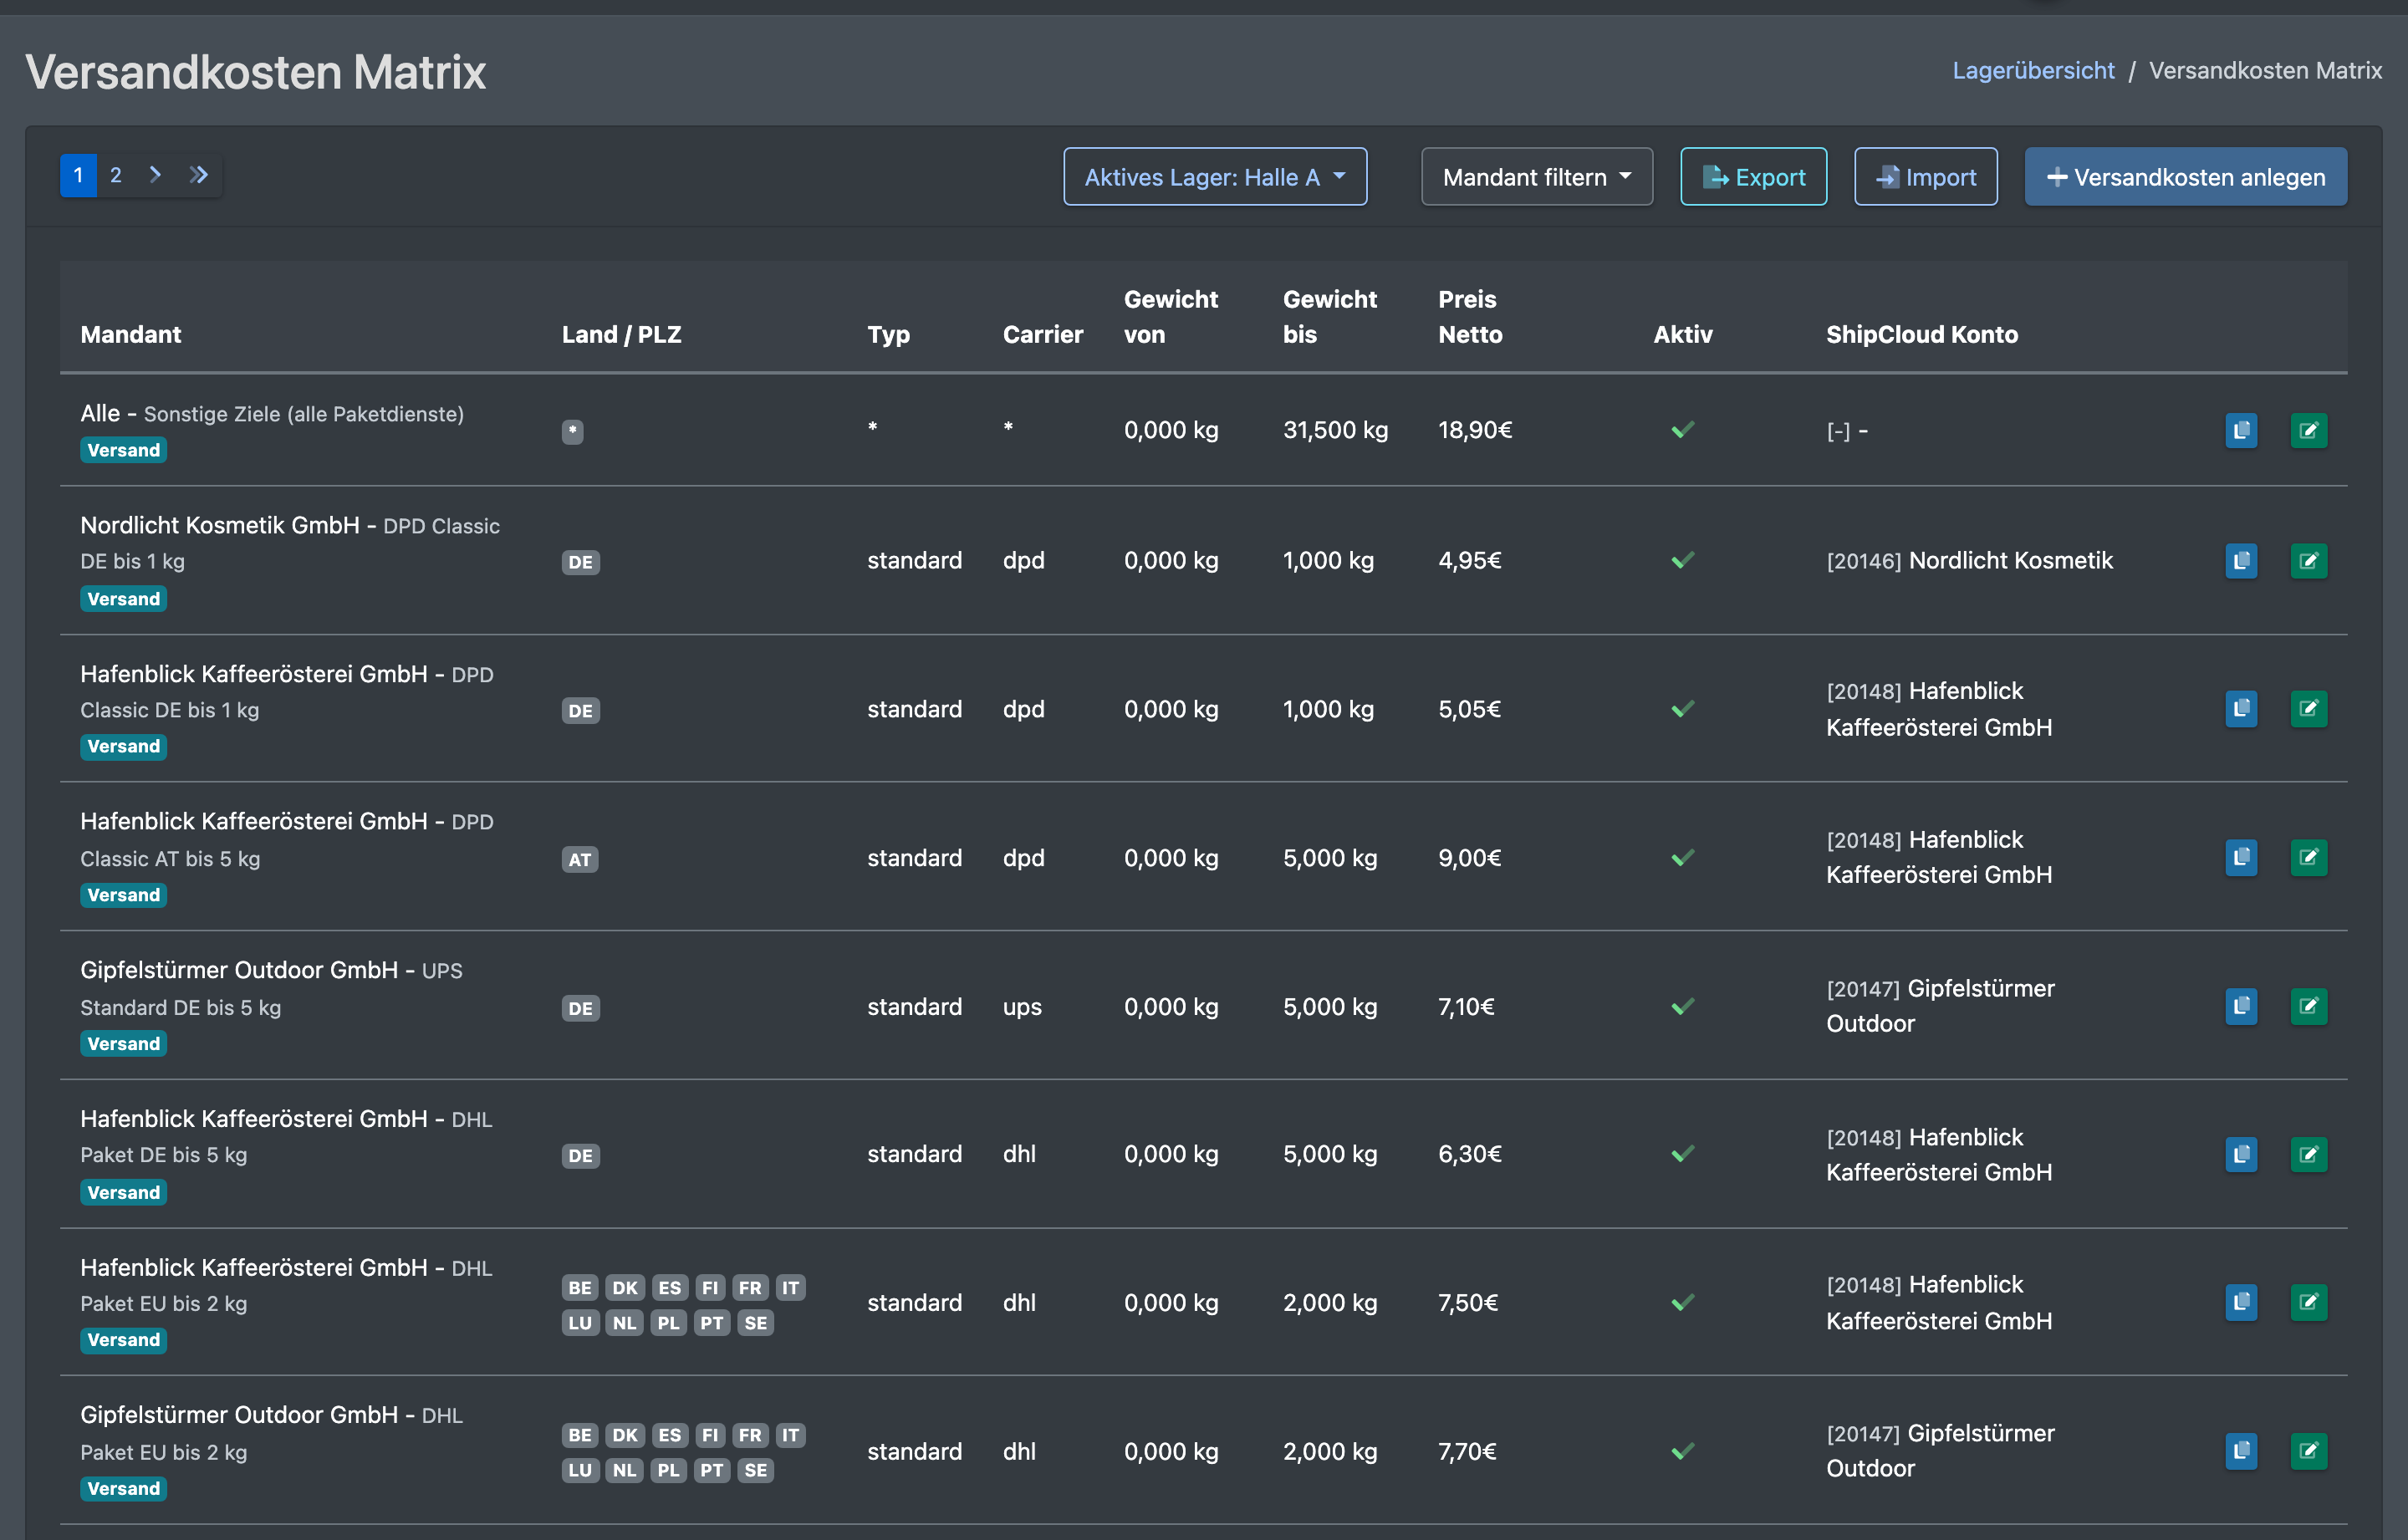Create new entry with Versandkosten anlegen
This screenshot has height=1540, width=2408.
click(x=2185, y=177)
